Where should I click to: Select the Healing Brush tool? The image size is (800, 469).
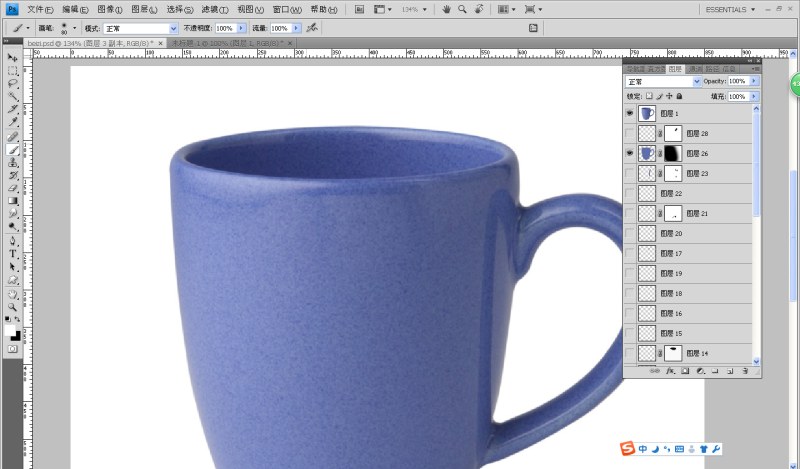13,137
